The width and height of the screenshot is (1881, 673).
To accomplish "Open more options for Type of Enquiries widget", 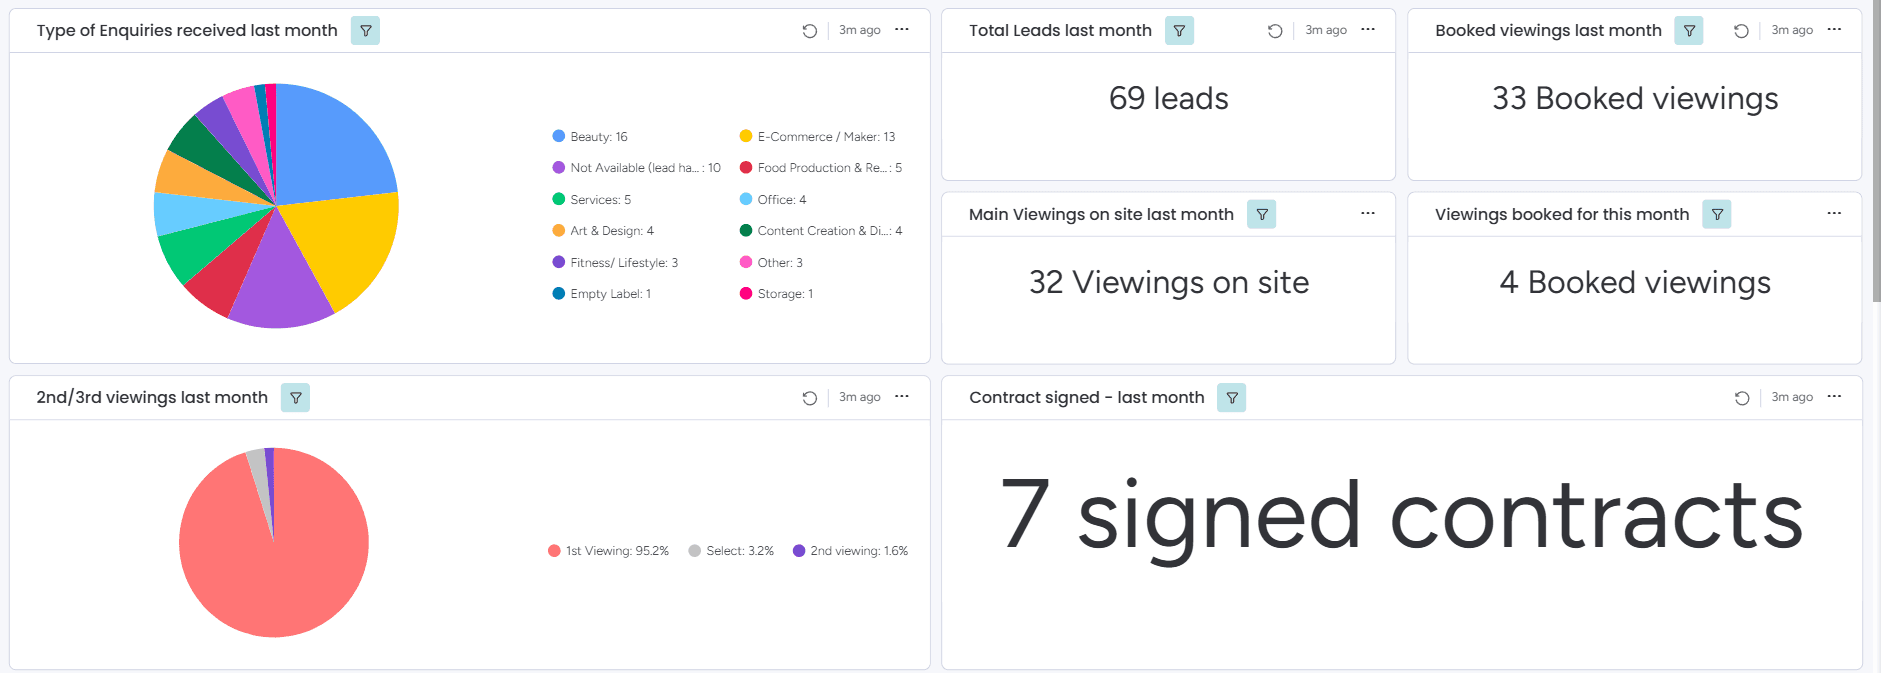I will [x=902, y=30].
